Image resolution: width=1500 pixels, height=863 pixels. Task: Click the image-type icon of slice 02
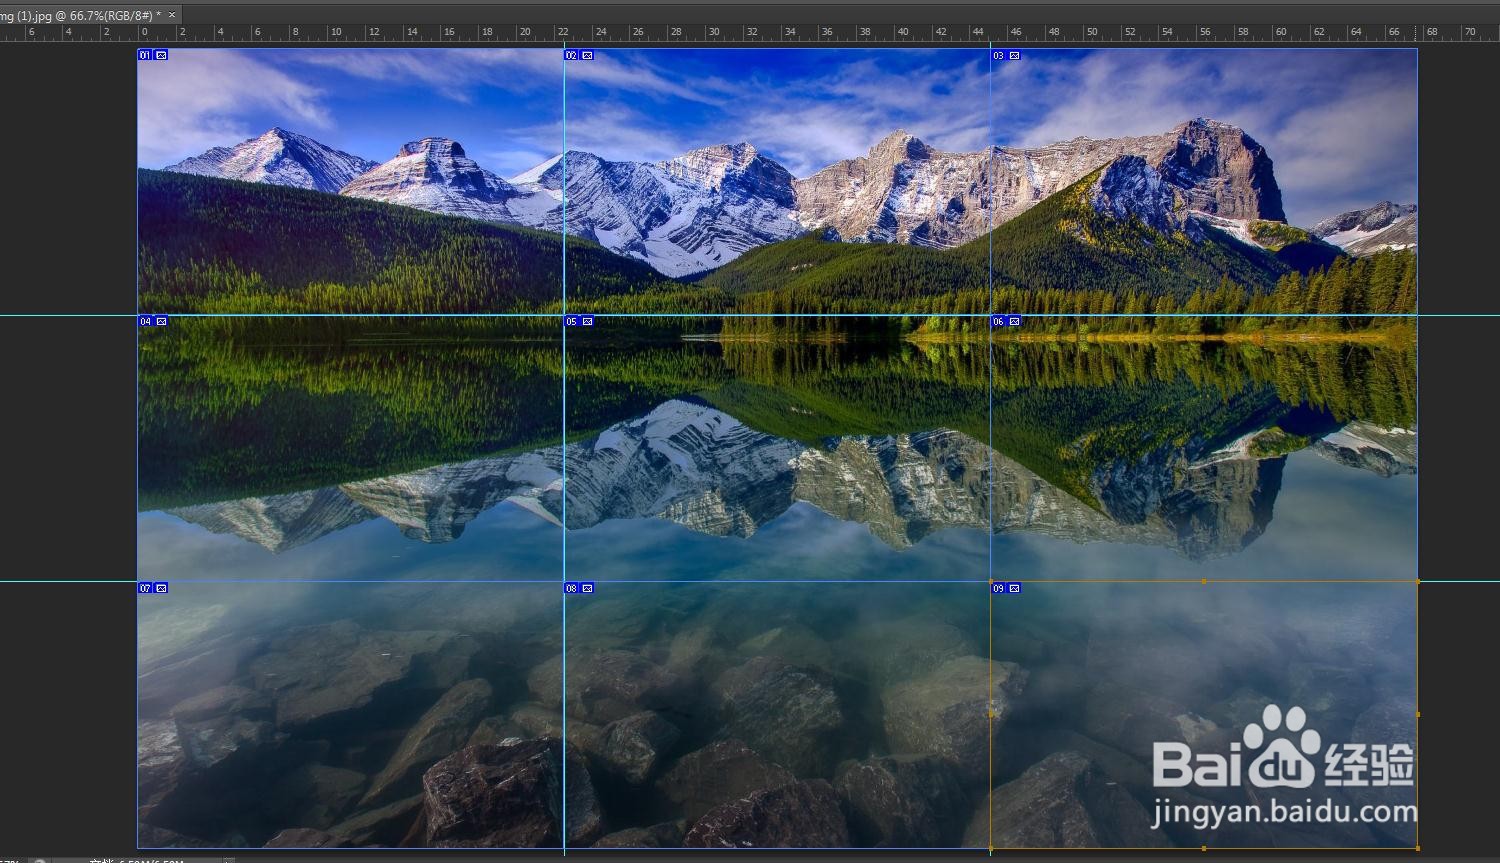(587, 55)
